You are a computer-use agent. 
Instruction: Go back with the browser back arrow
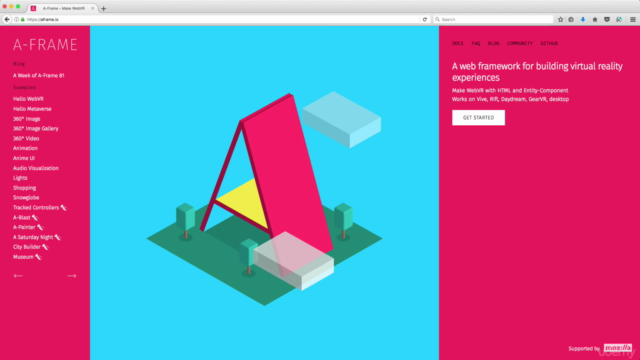click(7, 19)
